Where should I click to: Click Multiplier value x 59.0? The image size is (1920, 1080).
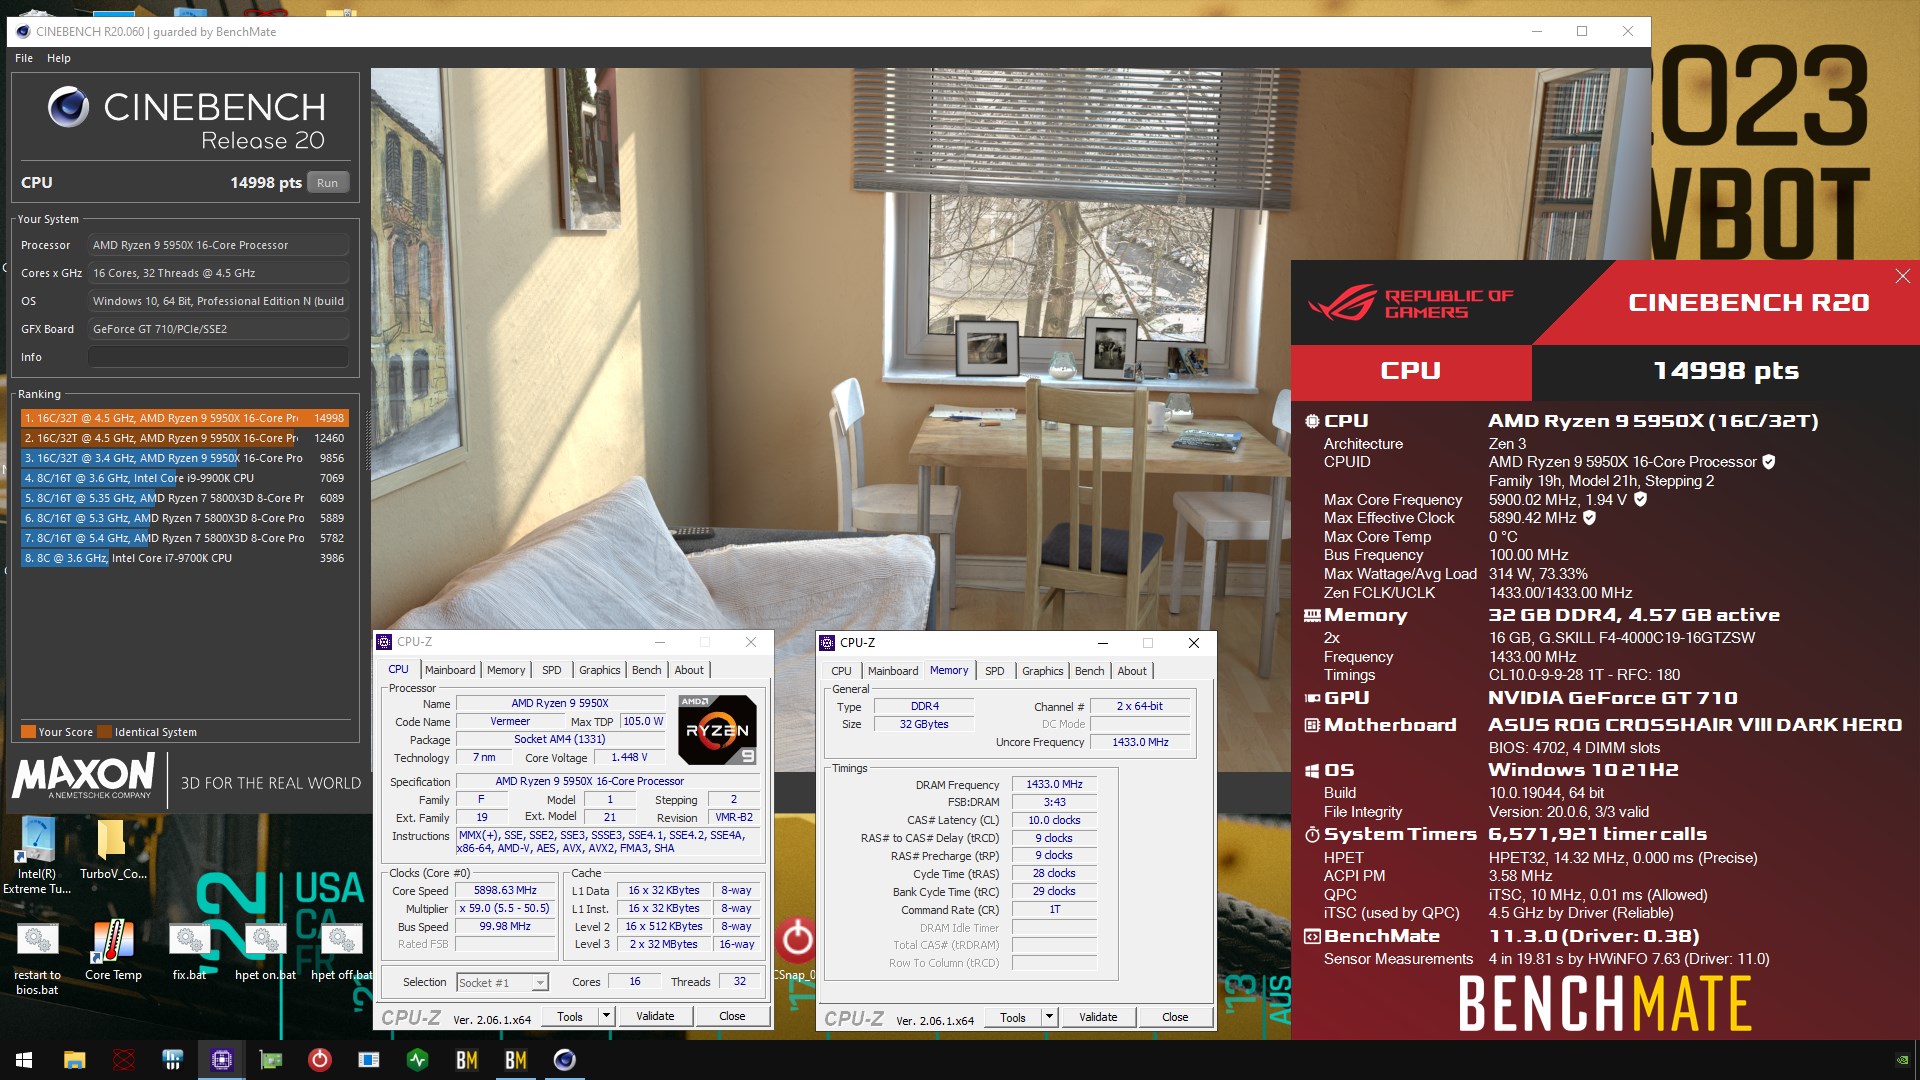[x=505, y=909]
